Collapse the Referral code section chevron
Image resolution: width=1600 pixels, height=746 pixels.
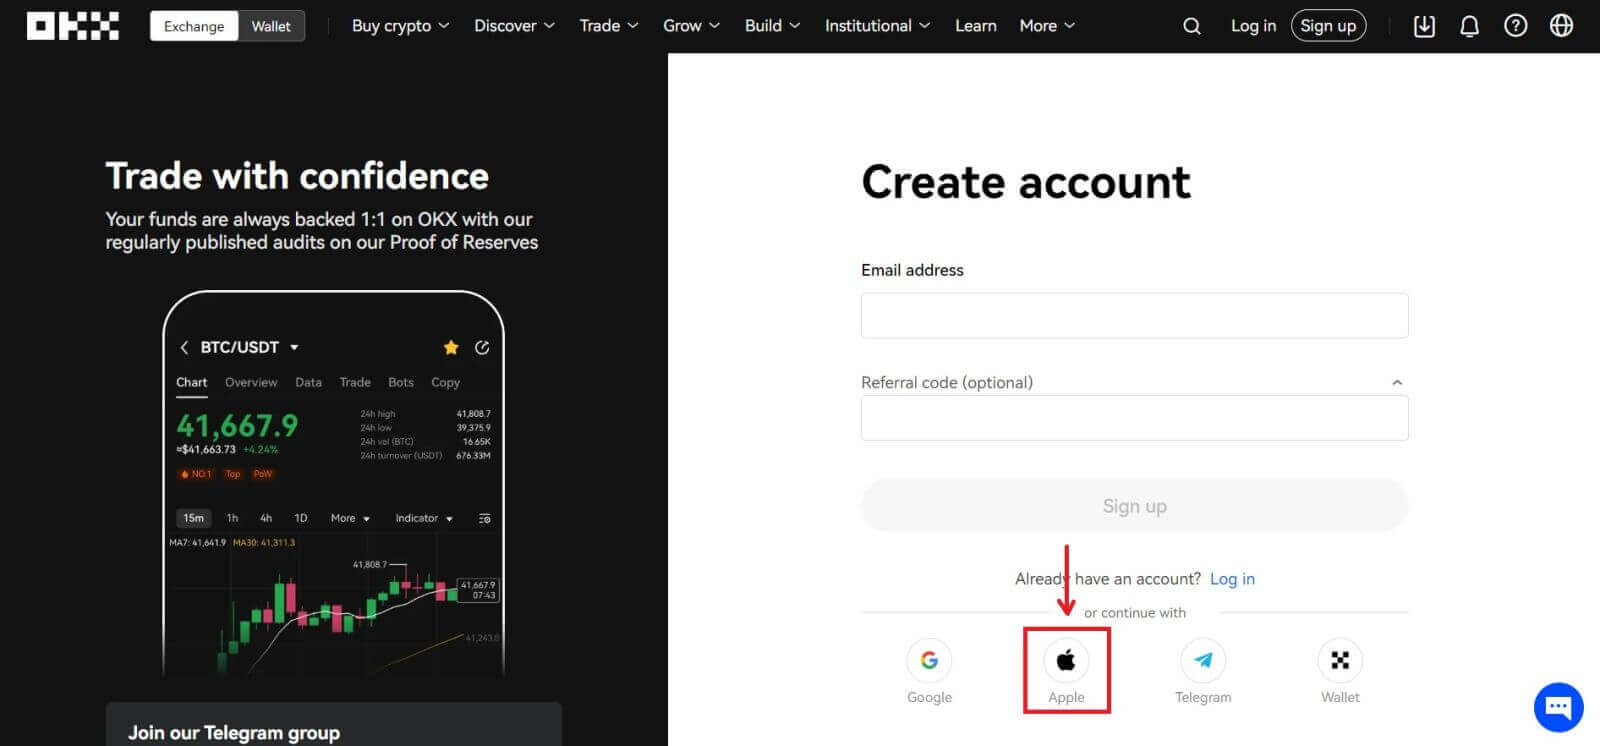1397,383
